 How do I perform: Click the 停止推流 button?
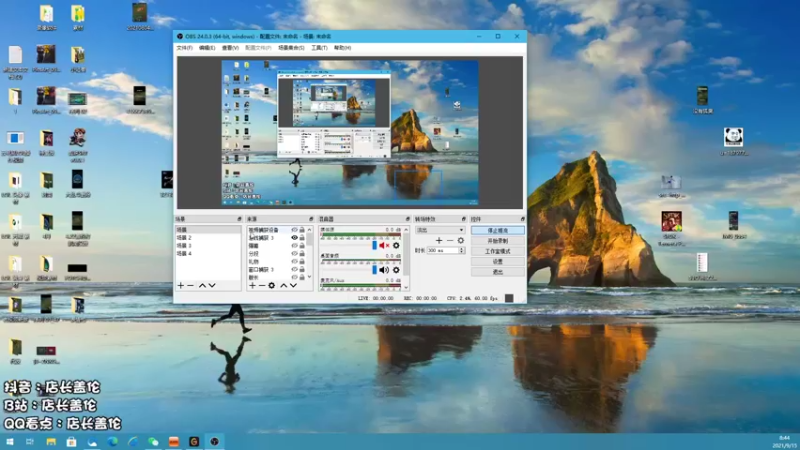click(x=497, y=231)
